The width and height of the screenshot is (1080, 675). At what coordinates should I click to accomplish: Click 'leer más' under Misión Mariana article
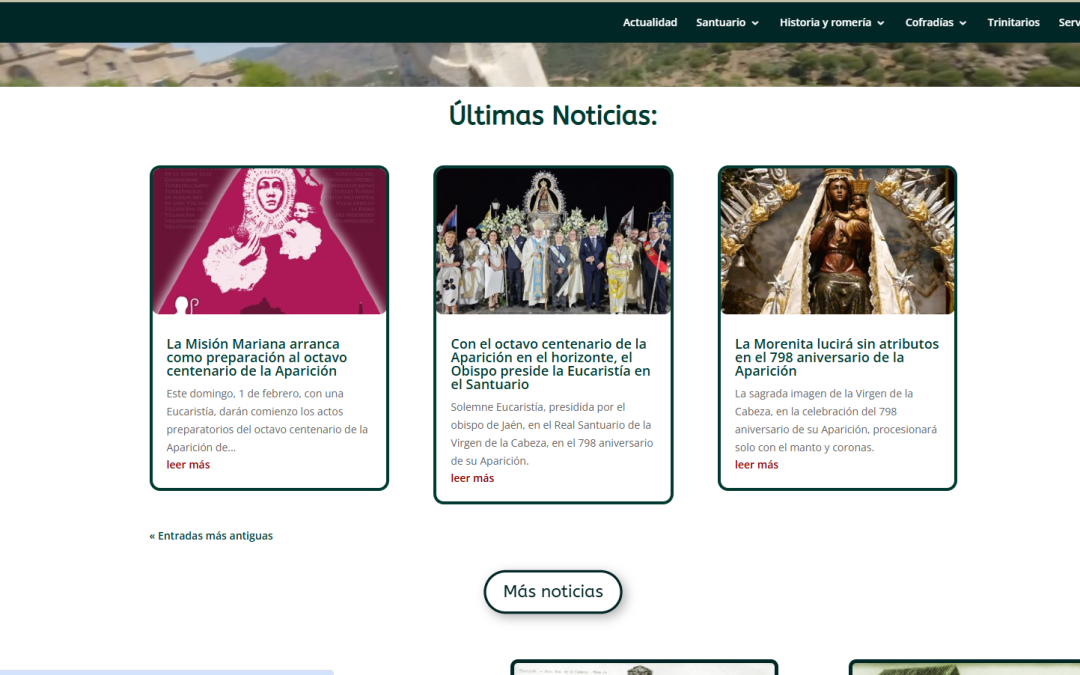pos(188,465)
